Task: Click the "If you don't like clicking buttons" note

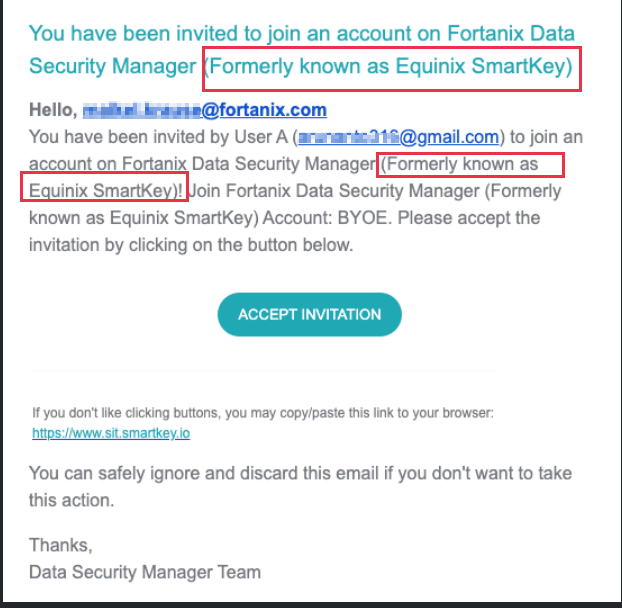Action: click(x=263, y=412)
